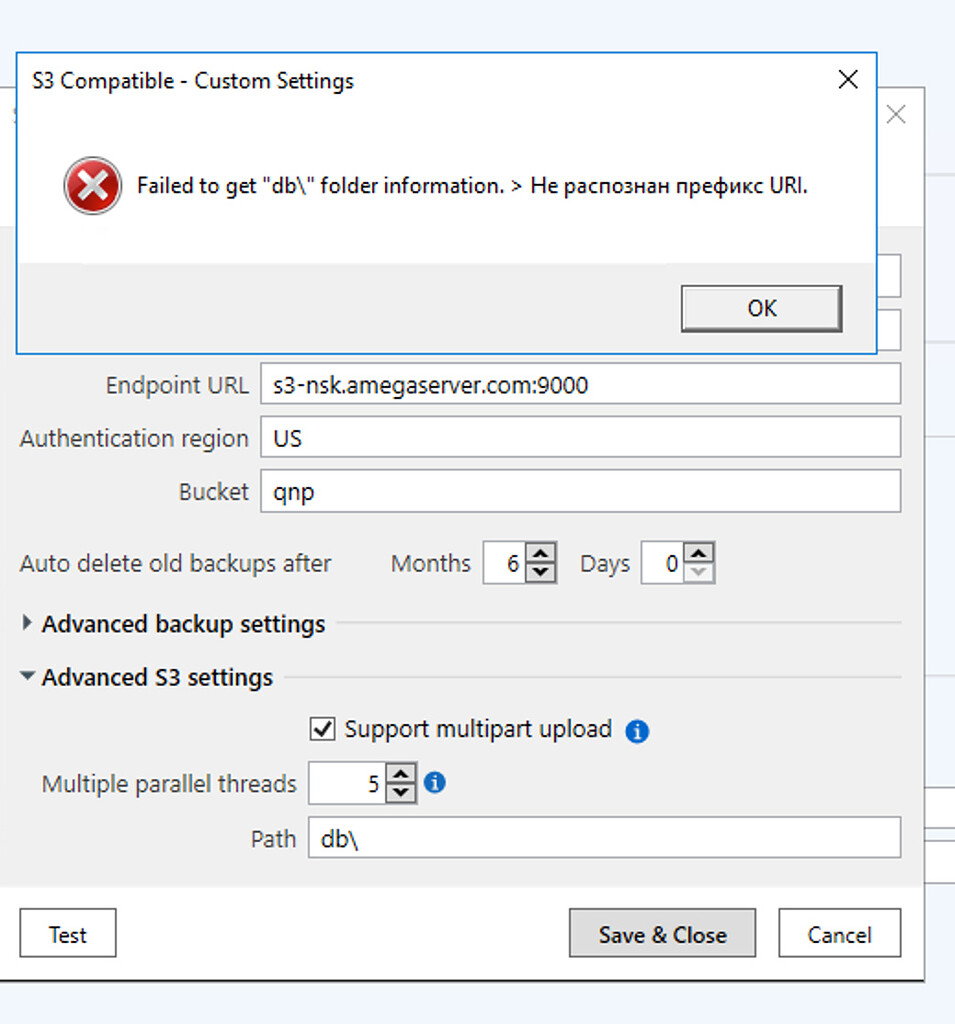Click the info icon beside Multiple parallel threads
The height and width of the screenshot is (1024, 955).
click(434, 784)
